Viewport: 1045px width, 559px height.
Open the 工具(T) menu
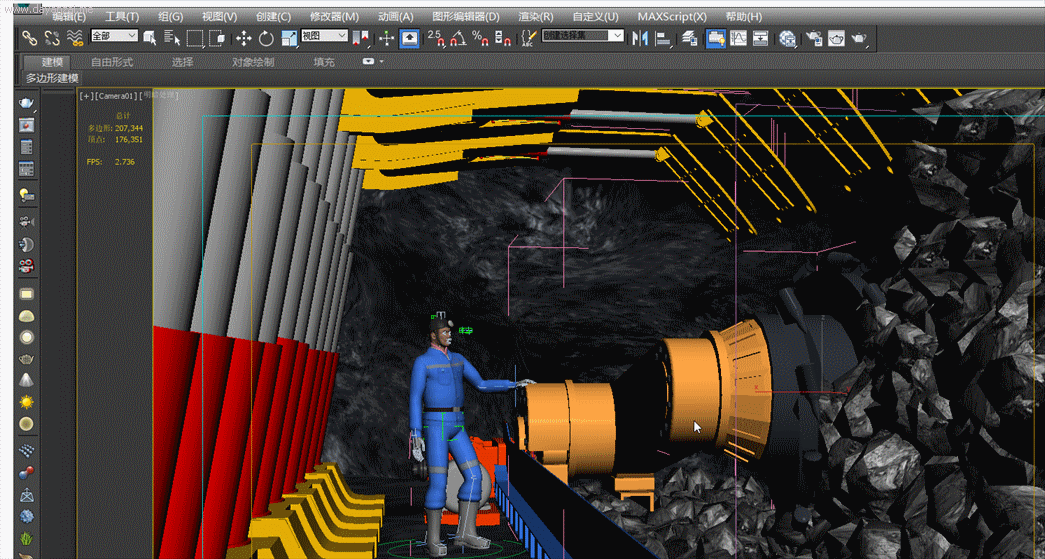click(122, 17)
